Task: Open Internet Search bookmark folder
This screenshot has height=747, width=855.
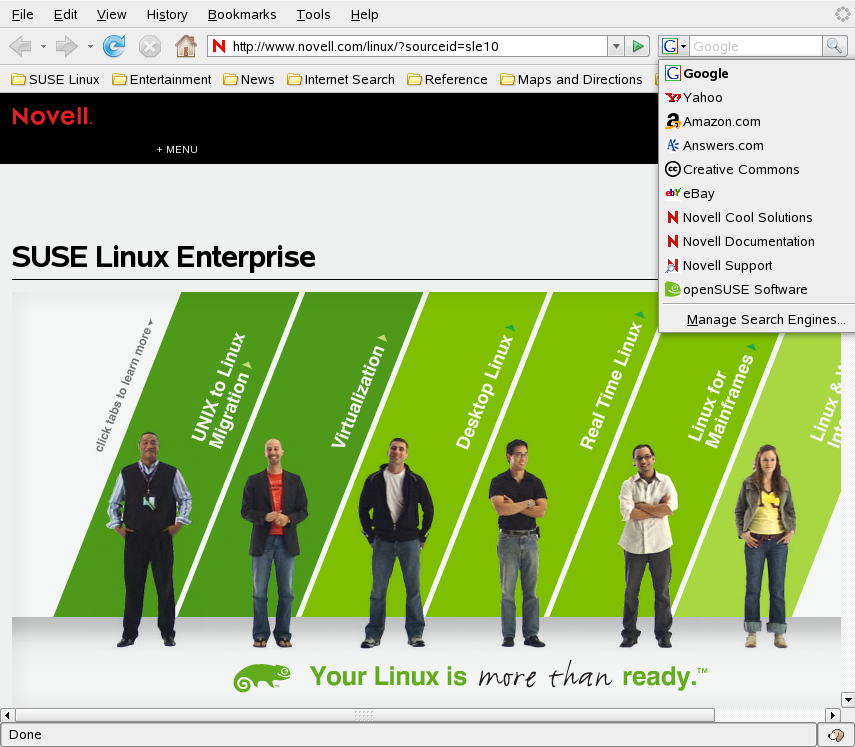Action: click(x=341, y=80)
